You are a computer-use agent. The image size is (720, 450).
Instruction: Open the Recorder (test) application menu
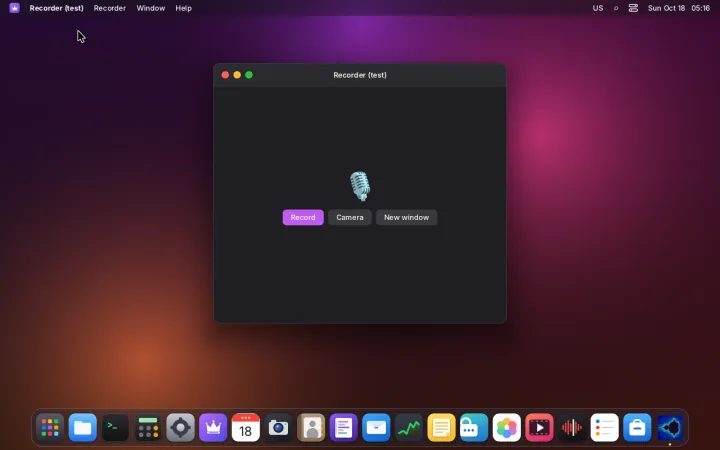click(x=56, y=8)
